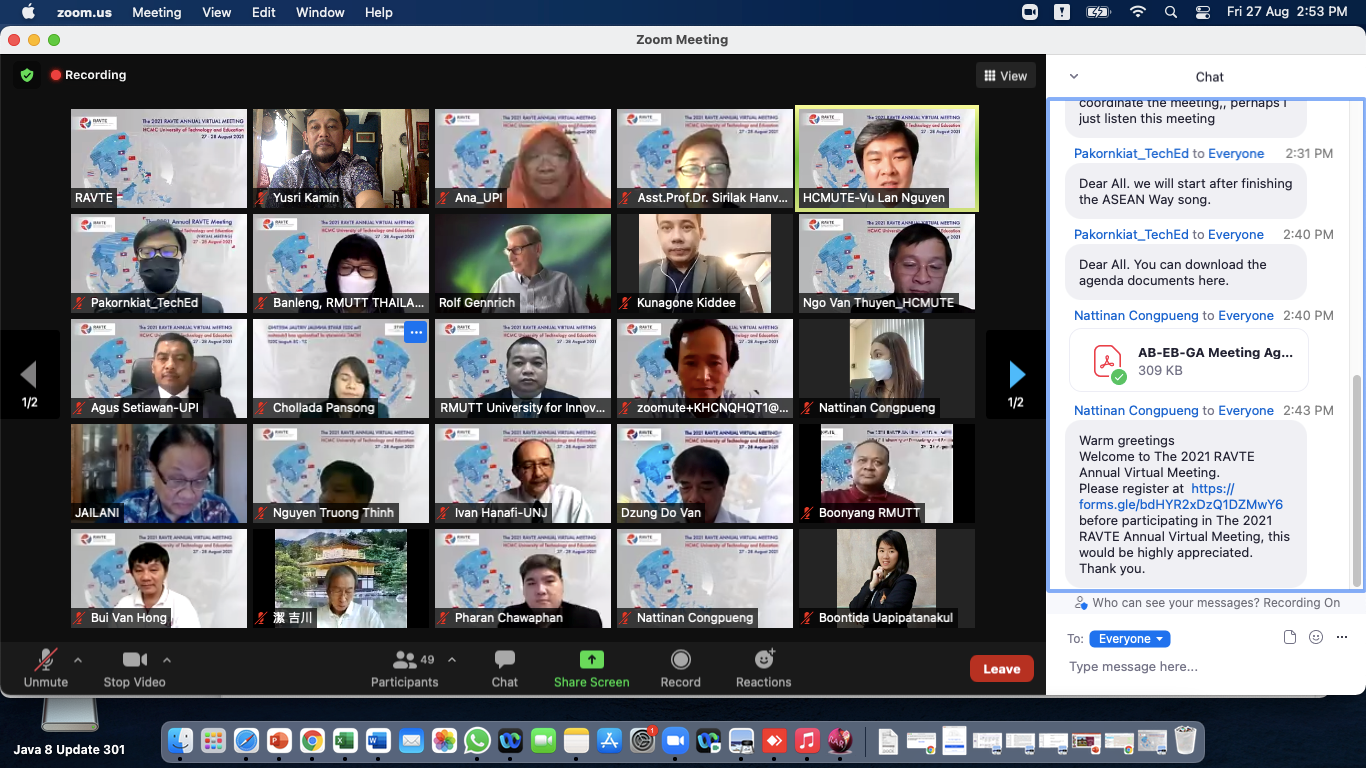Viewport: 1366px width, 768px height.
Task: Select Yusri Kamin's video tile
Action: tap(341, 158)
